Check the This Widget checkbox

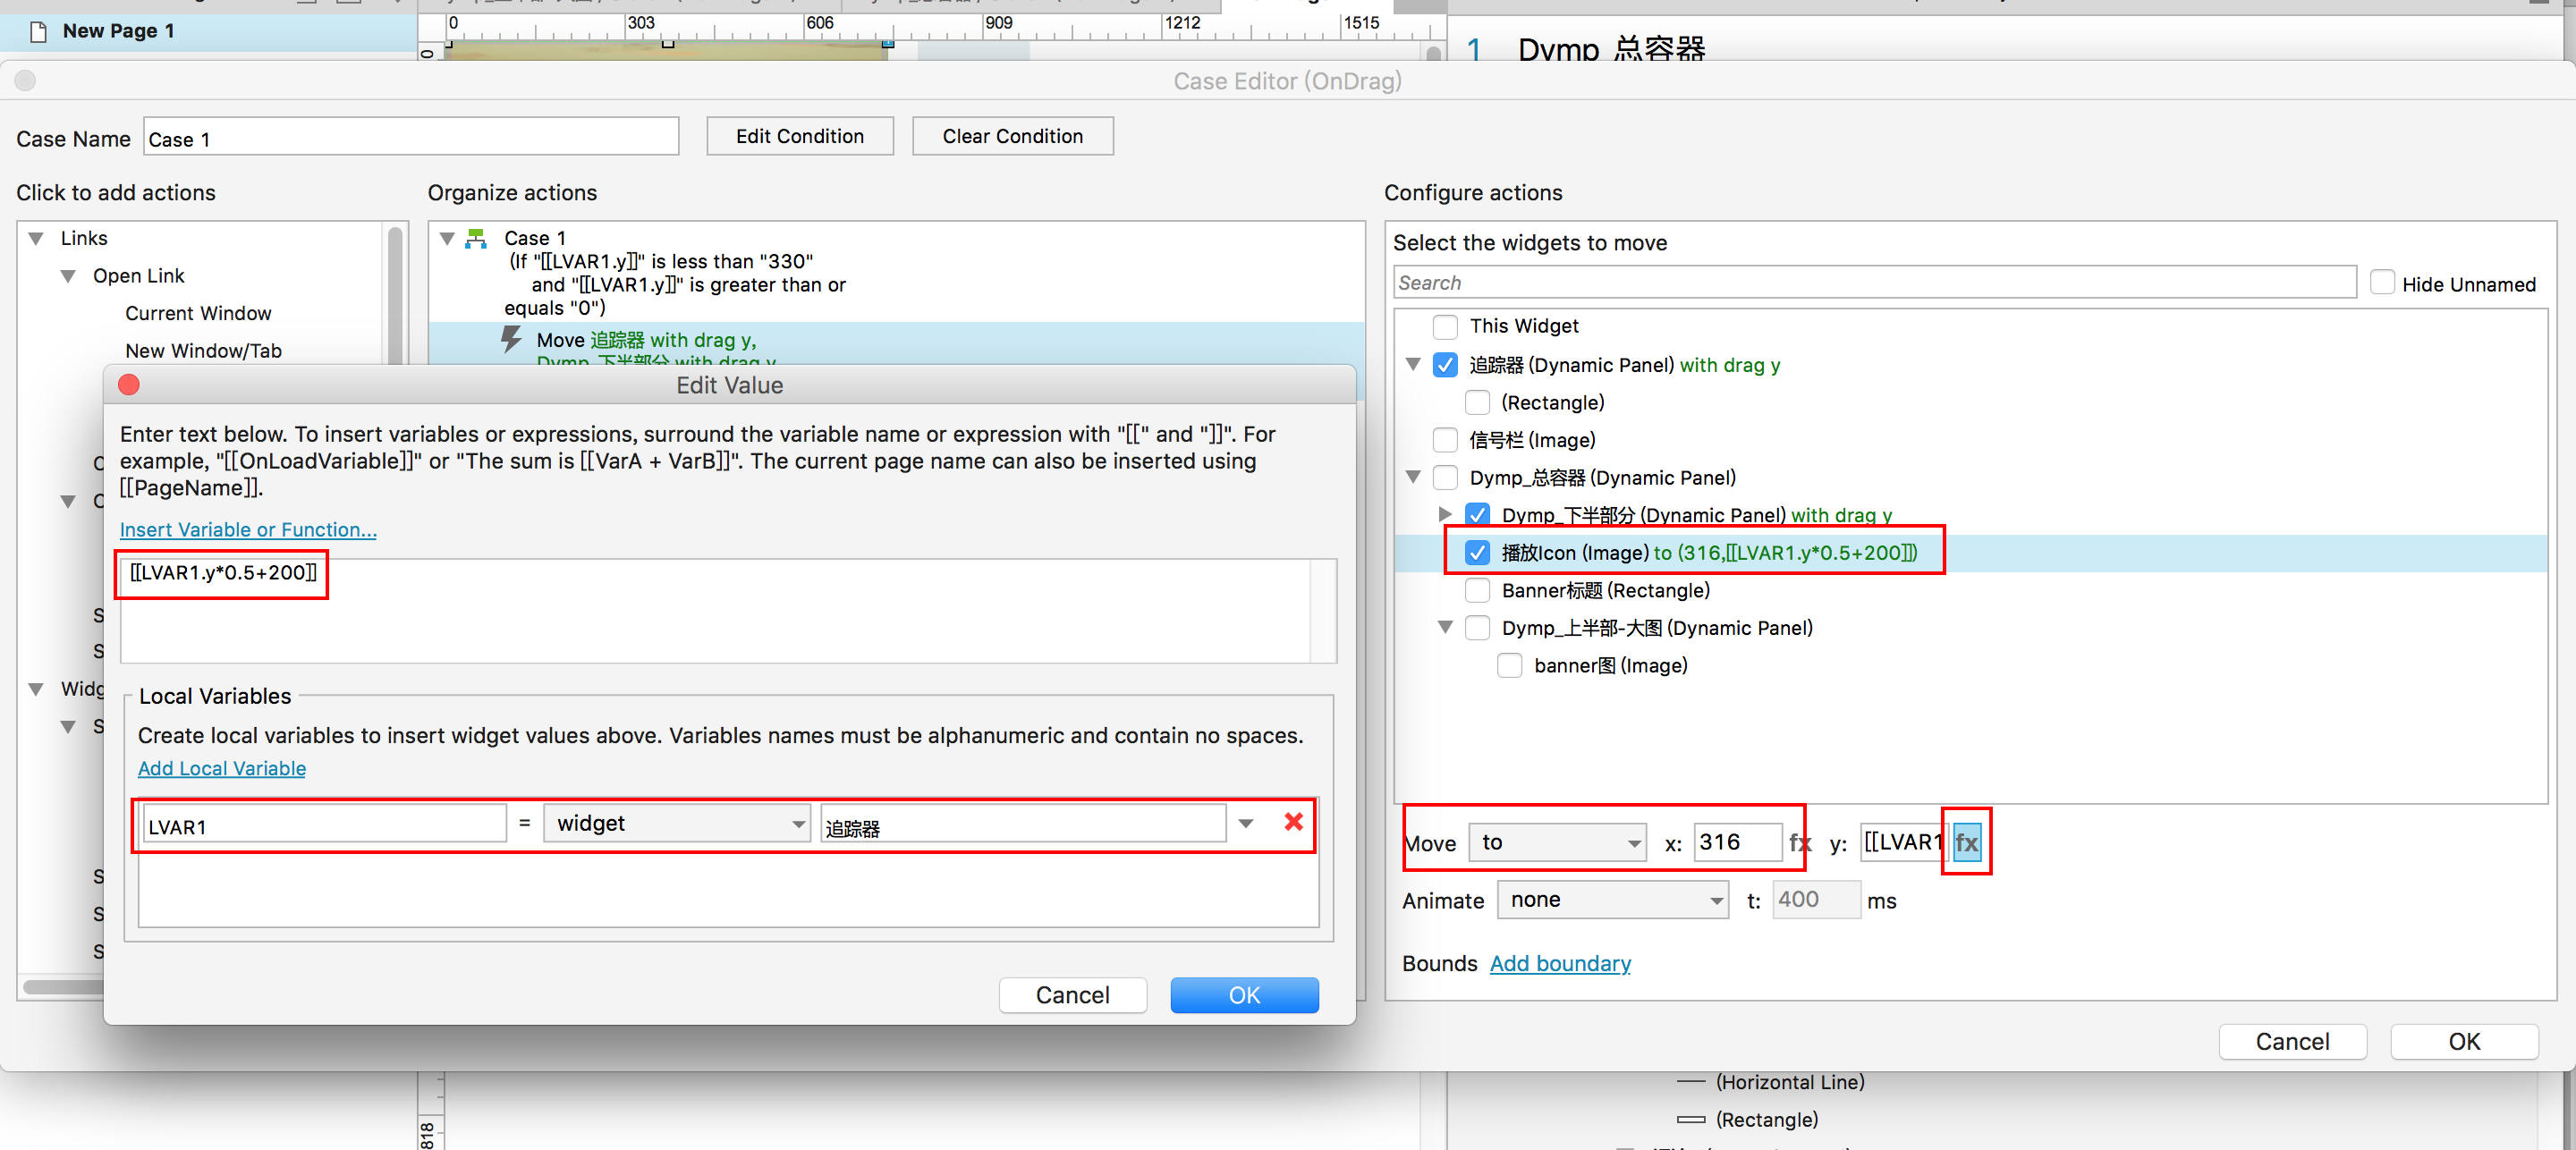[x=1444, y=326]
